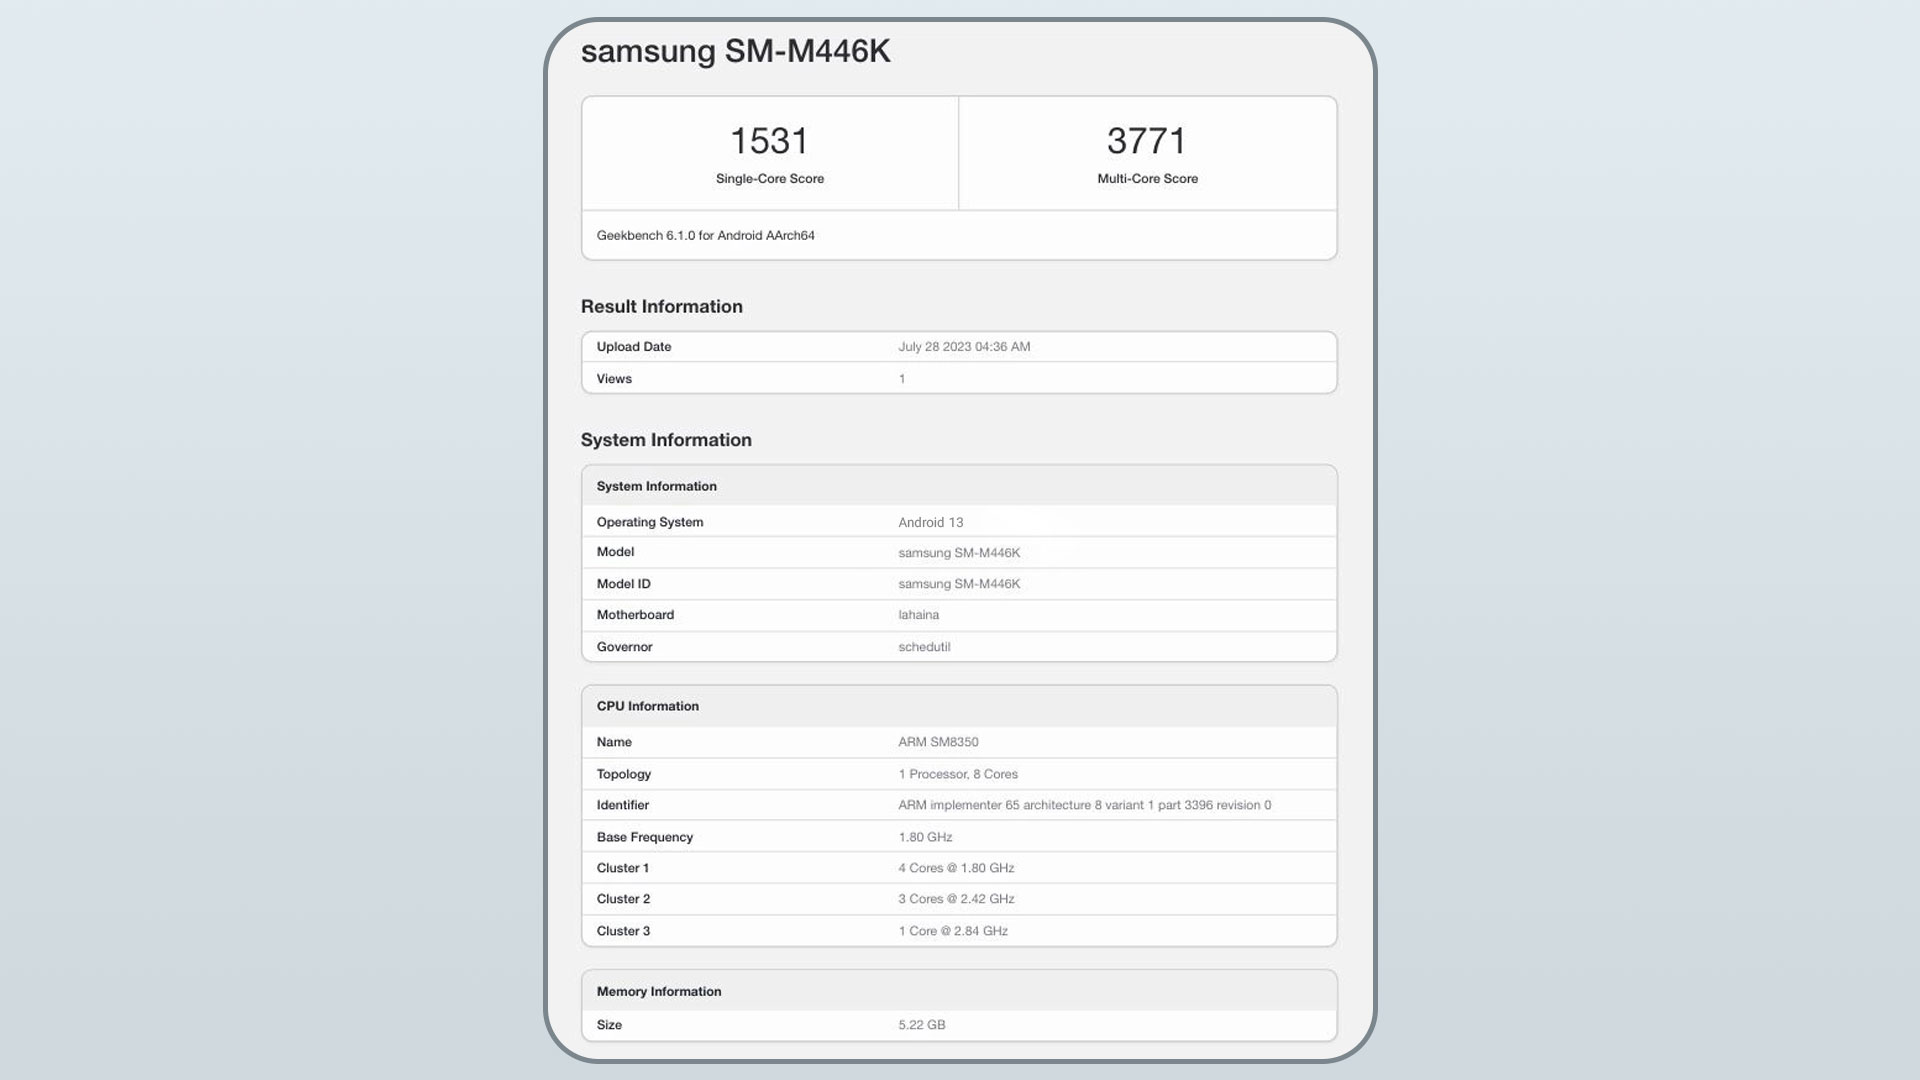
Task: Select the single-core score 1531
Action: point(769,141)
